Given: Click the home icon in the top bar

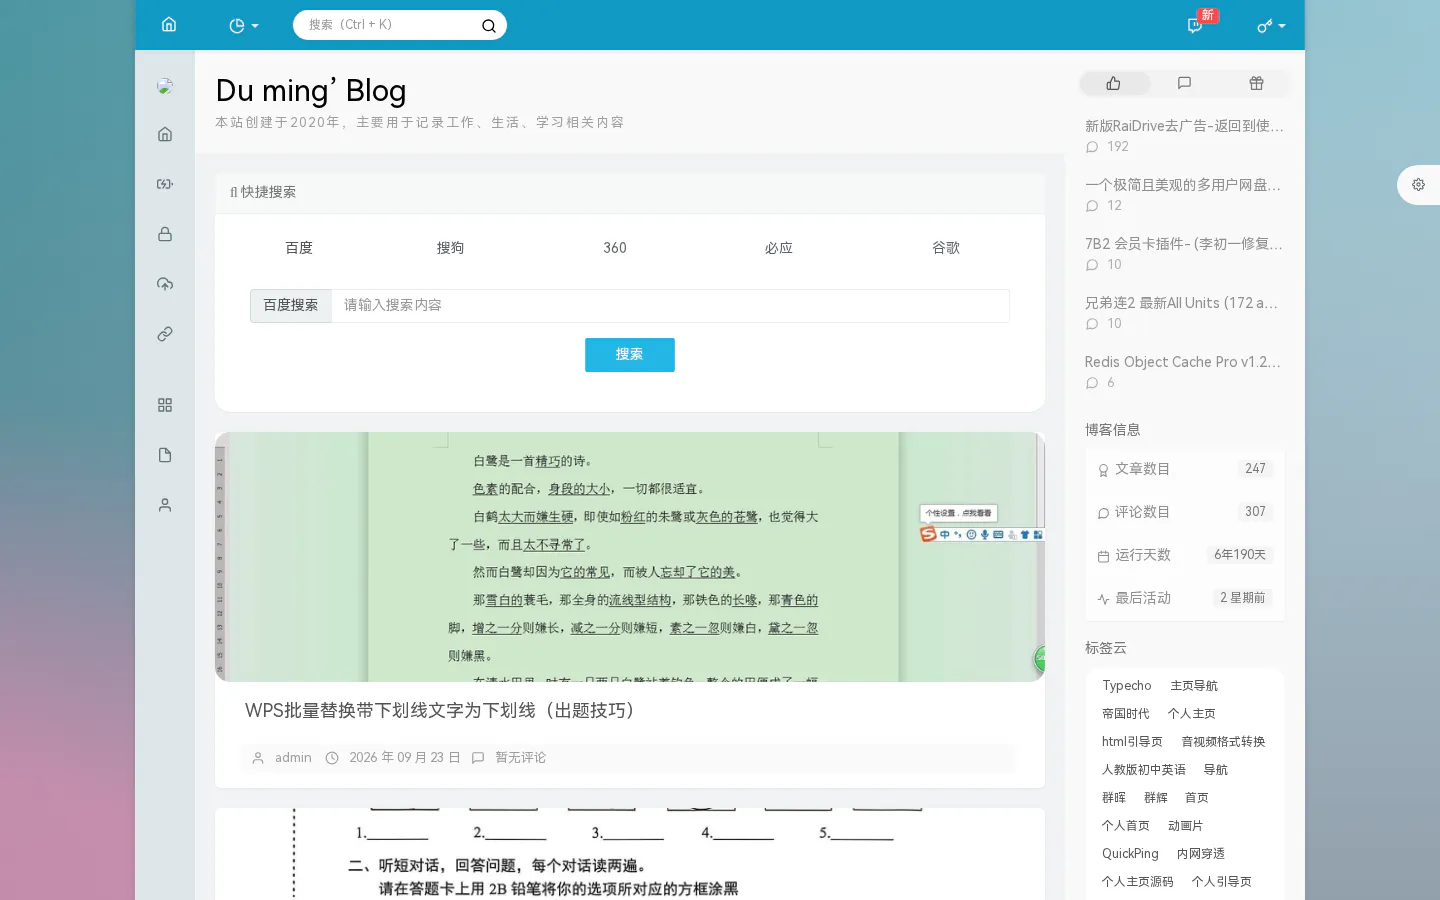Looking at the screenshot, I should pyautogui.click(x=169, y=25).
